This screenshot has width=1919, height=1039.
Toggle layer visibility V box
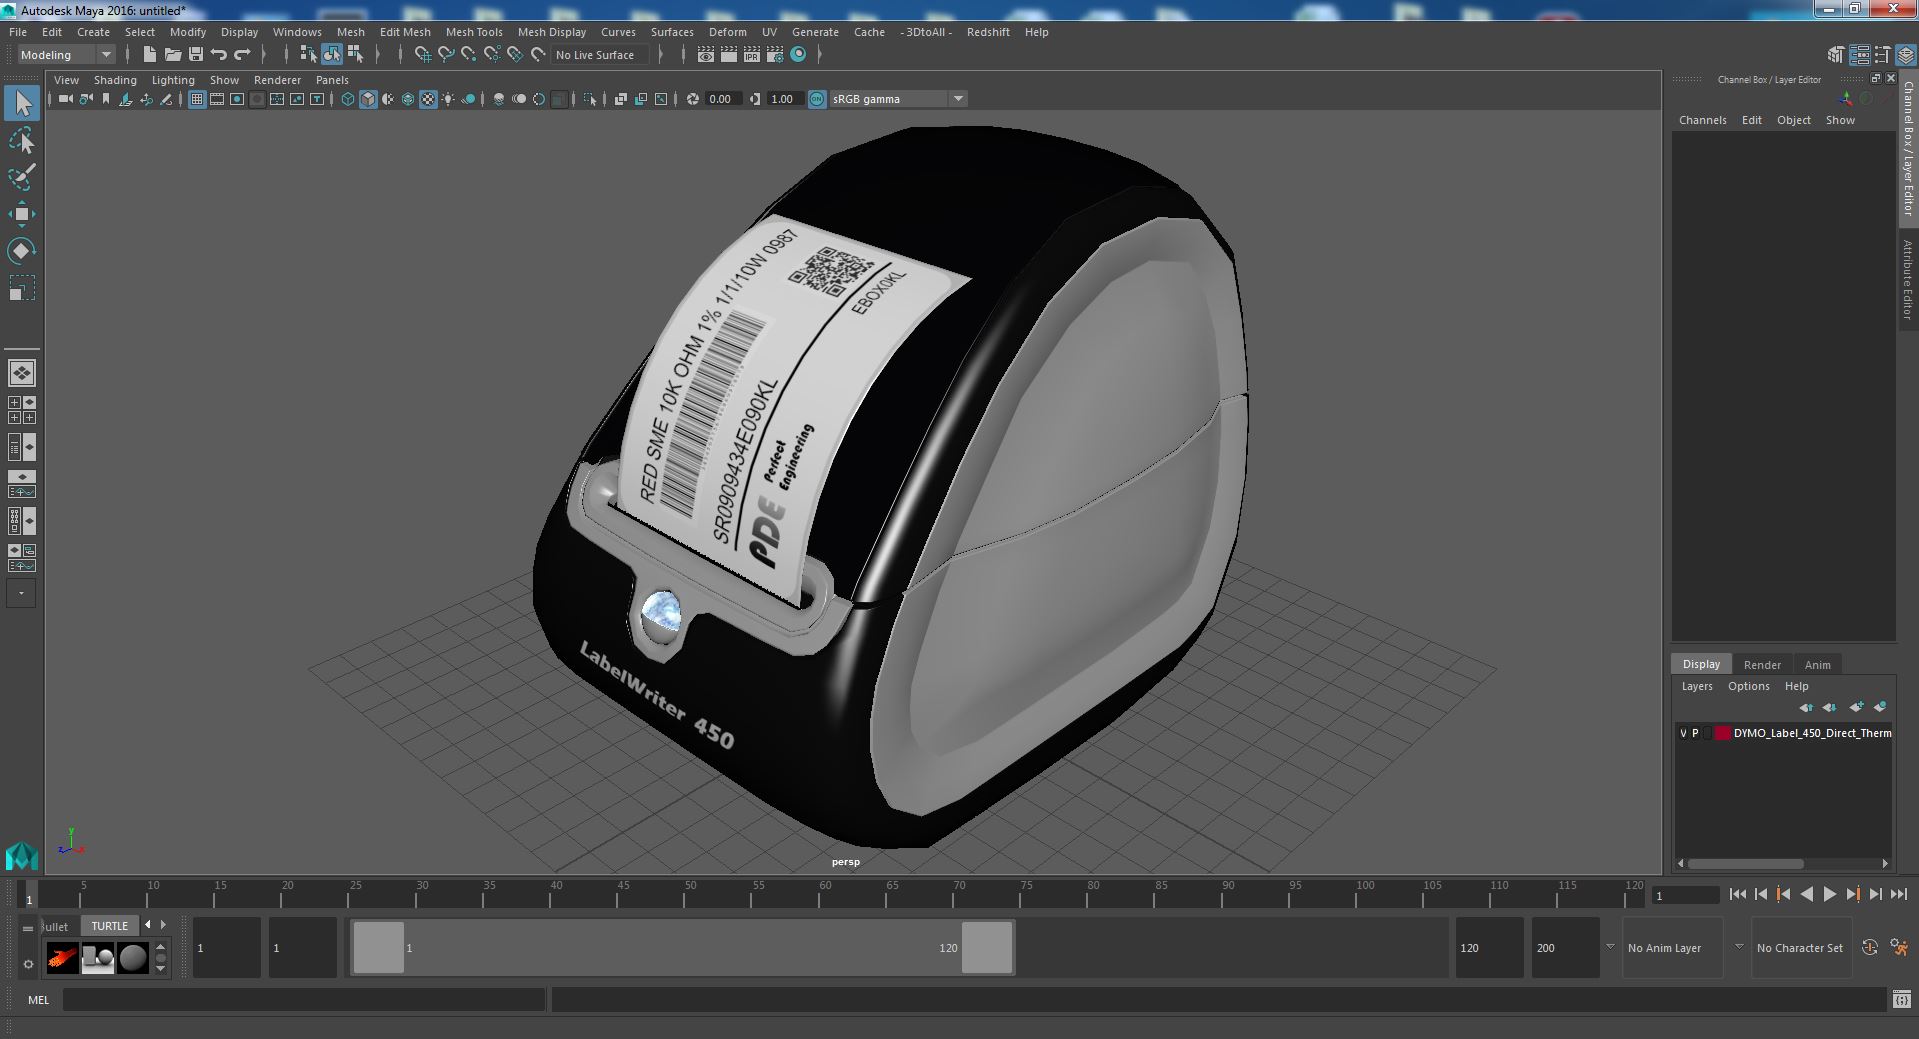[1683, 733]
